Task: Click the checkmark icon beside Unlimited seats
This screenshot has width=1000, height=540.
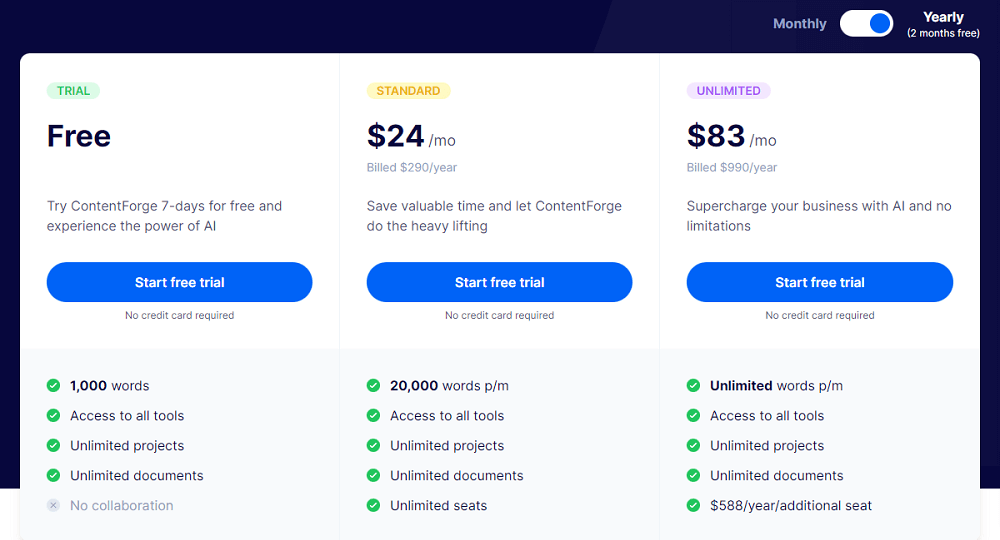Action: click(x=374, y=506)
